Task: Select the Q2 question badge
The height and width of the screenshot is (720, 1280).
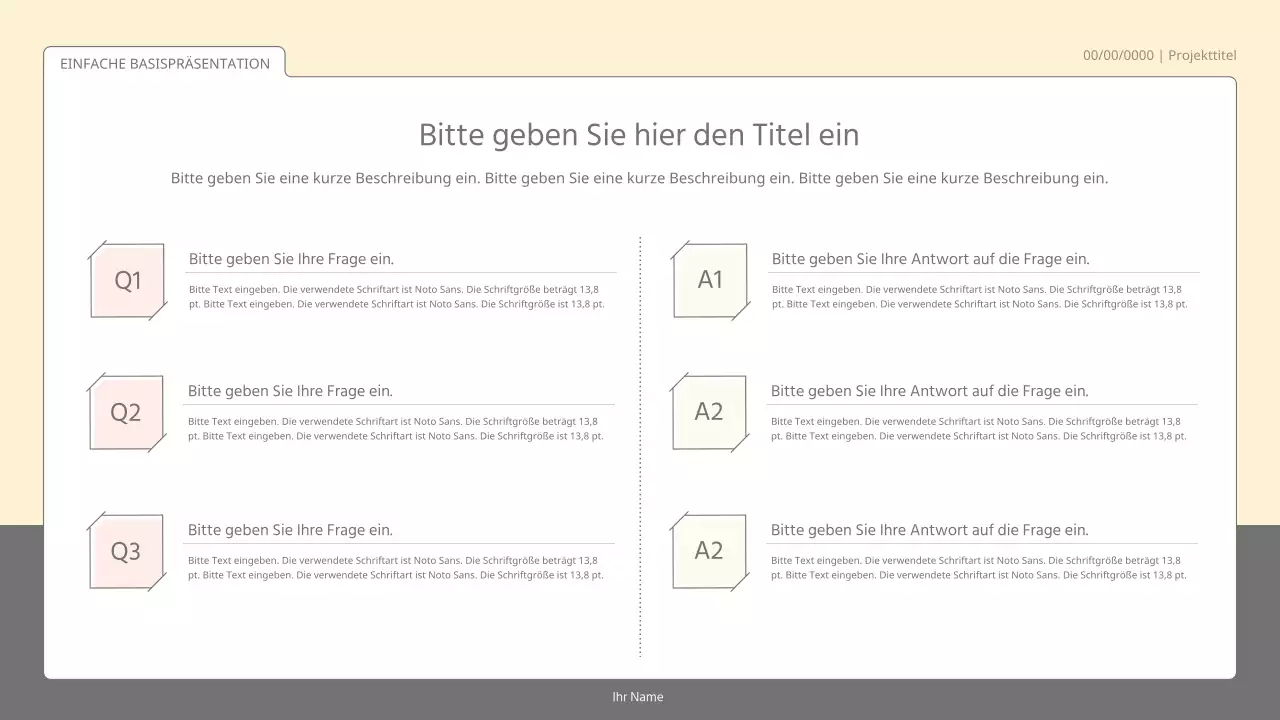Action: click(x=127, y=413)
